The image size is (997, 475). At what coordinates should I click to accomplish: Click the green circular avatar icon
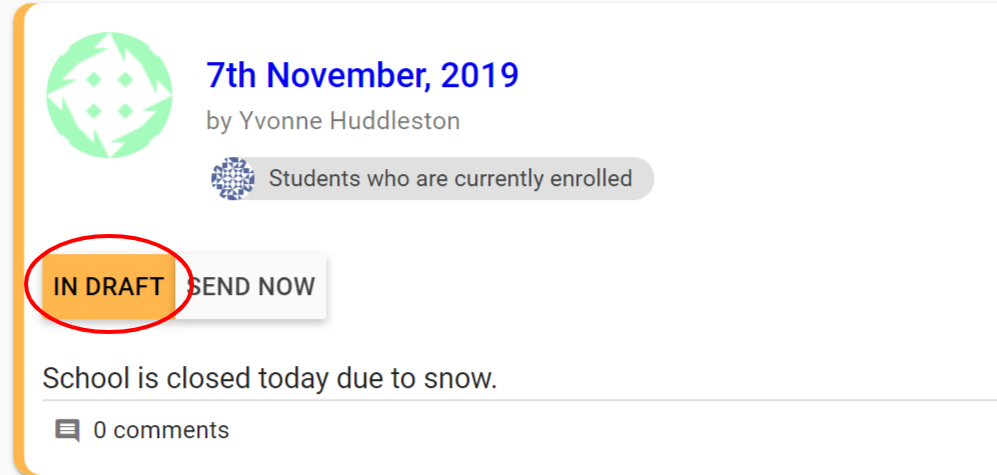click(x=96, y=95)
